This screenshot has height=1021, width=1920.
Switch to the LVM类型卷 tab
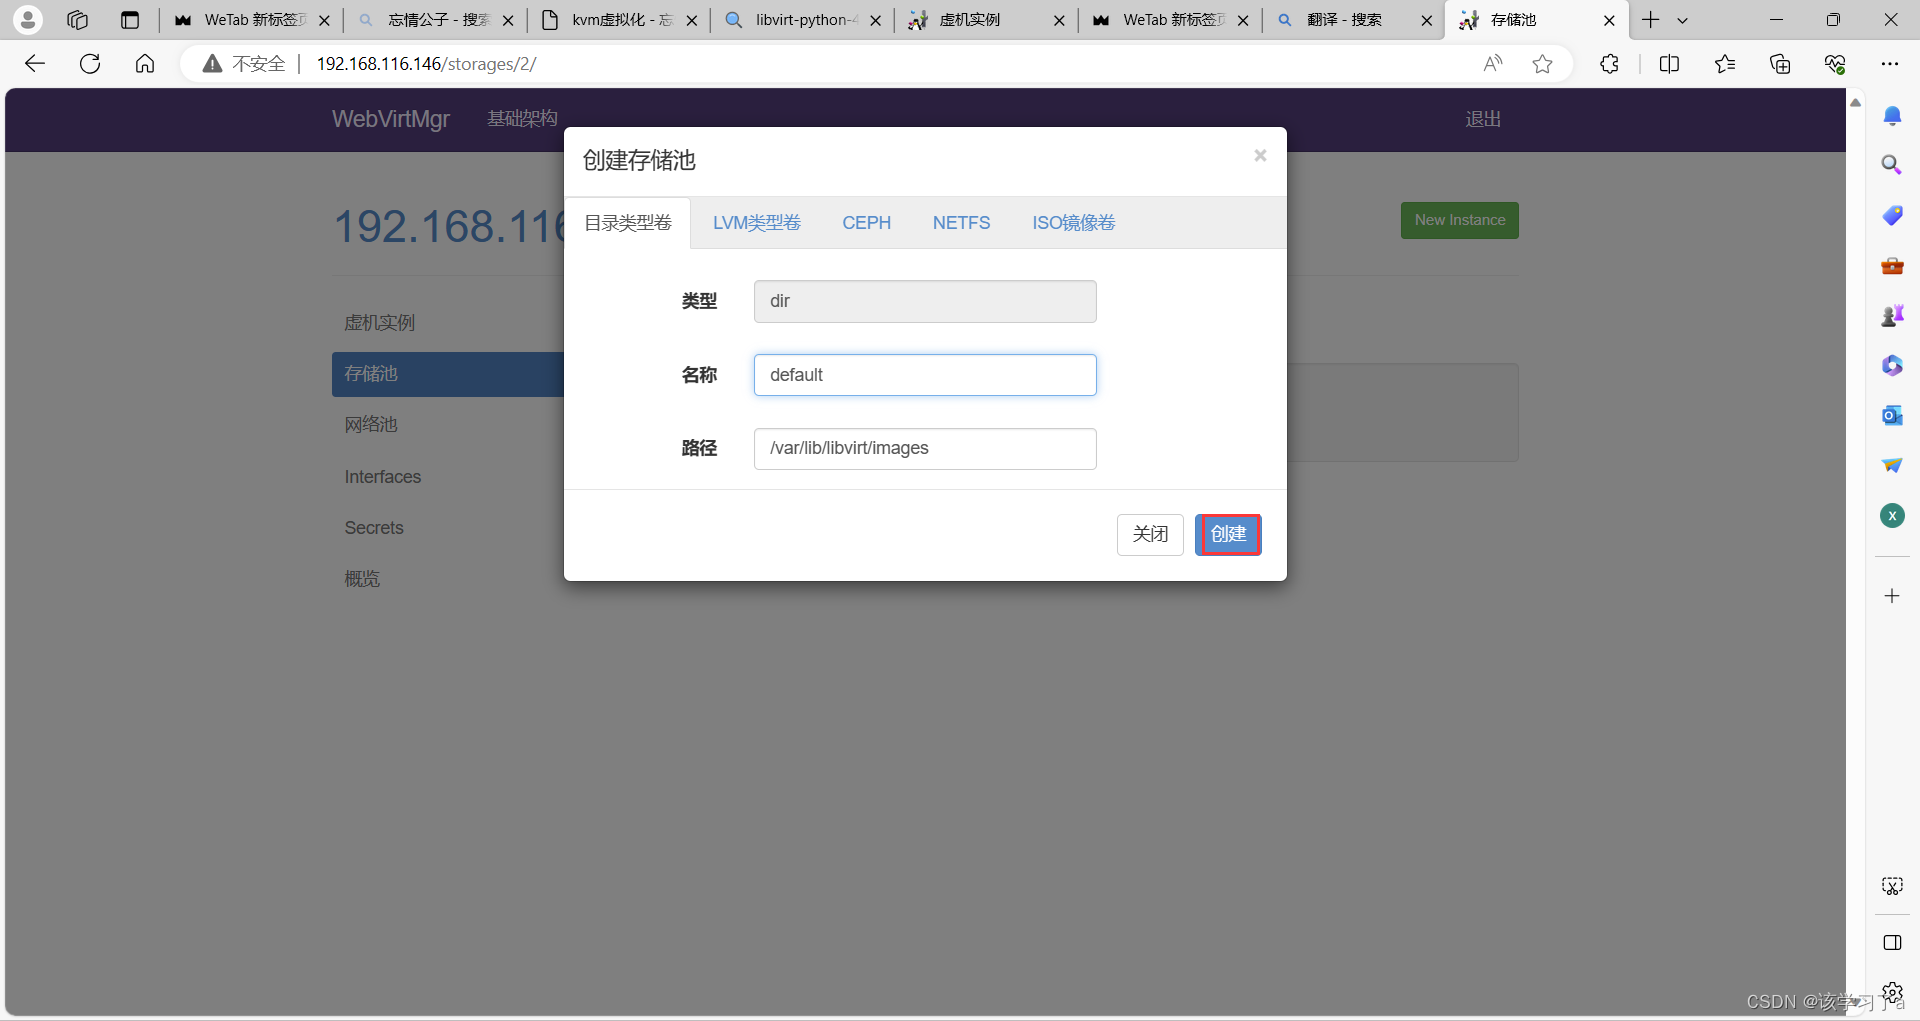757,223
